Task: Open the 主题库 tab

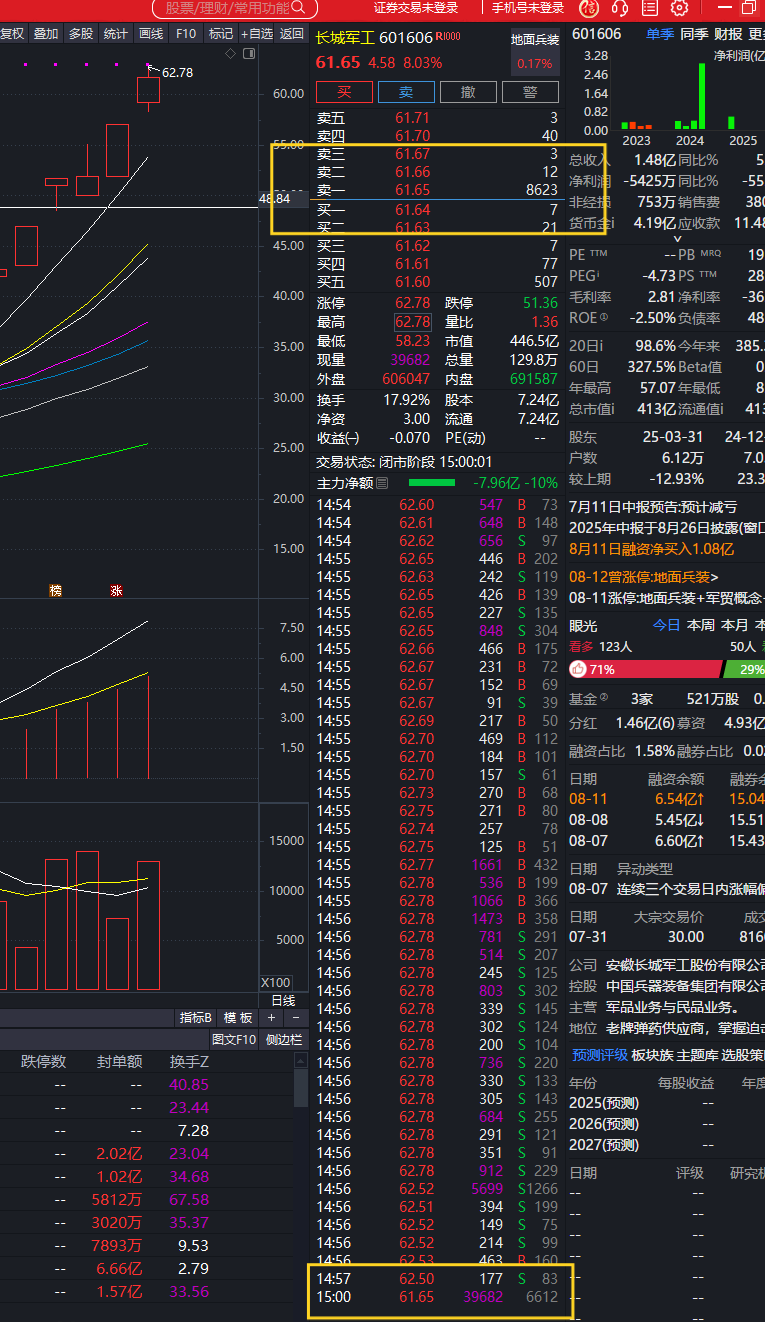Action: point(697,1055)
